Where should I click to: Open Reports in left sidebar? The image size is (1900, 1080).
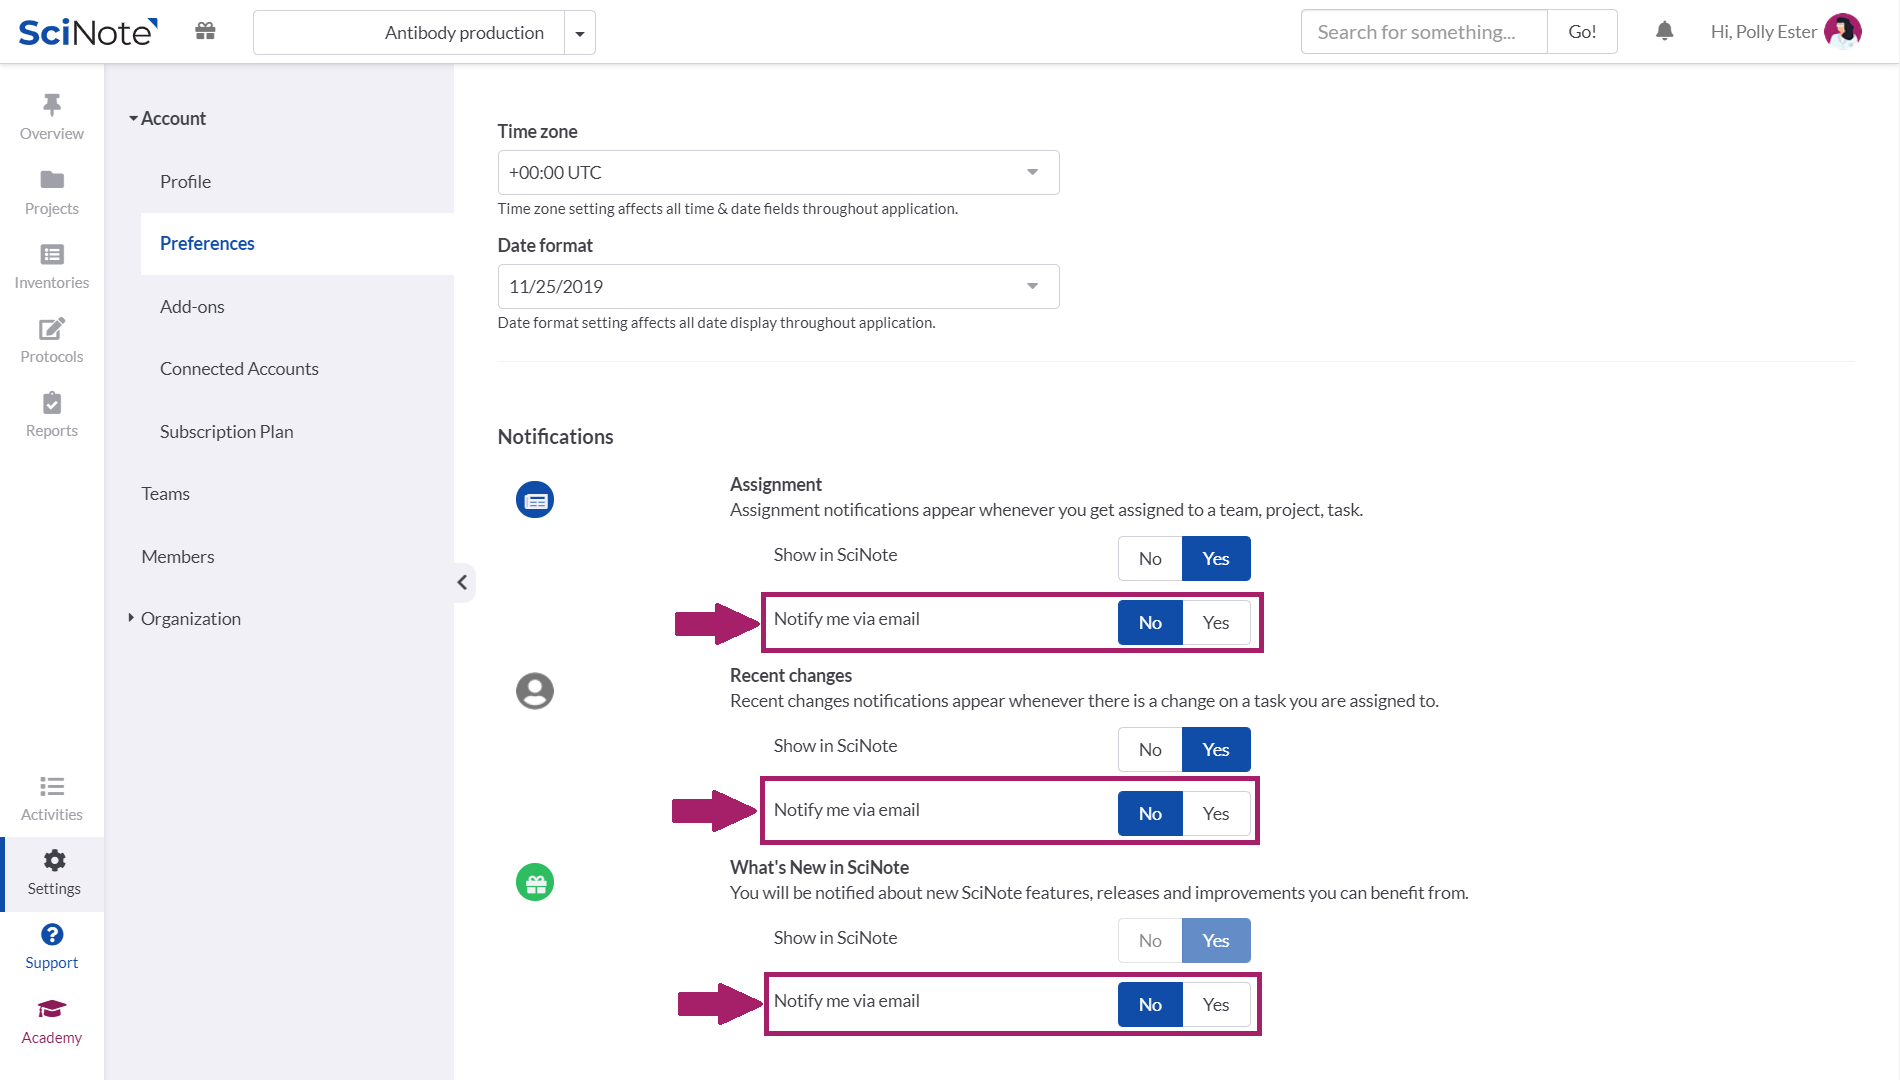(x=52, y=414)
